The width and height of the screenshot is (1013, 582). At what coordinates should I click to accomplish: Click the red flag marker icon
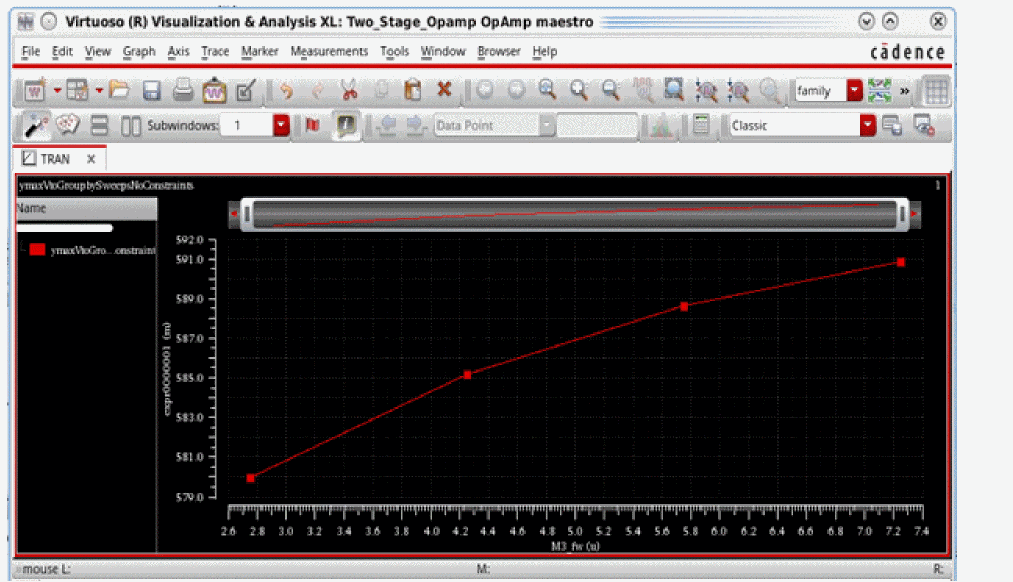click(x=313, y=125)
